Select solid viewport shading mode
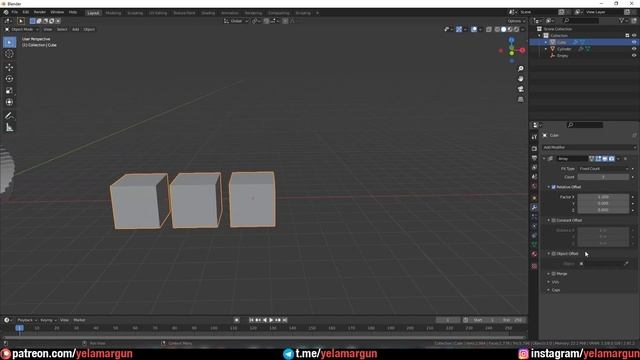 (x=503, y=29)
